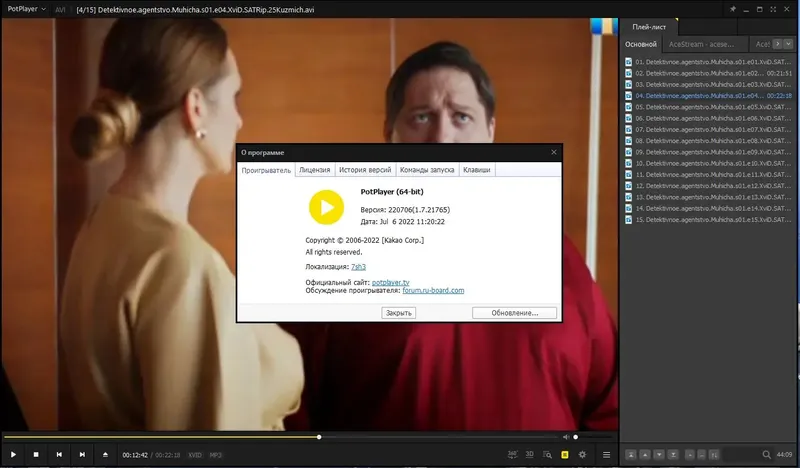Image resolution: width=800 pixels, height=468 pixels.
Task: Open the 7sh3 localization link
Action: (358, 267)
